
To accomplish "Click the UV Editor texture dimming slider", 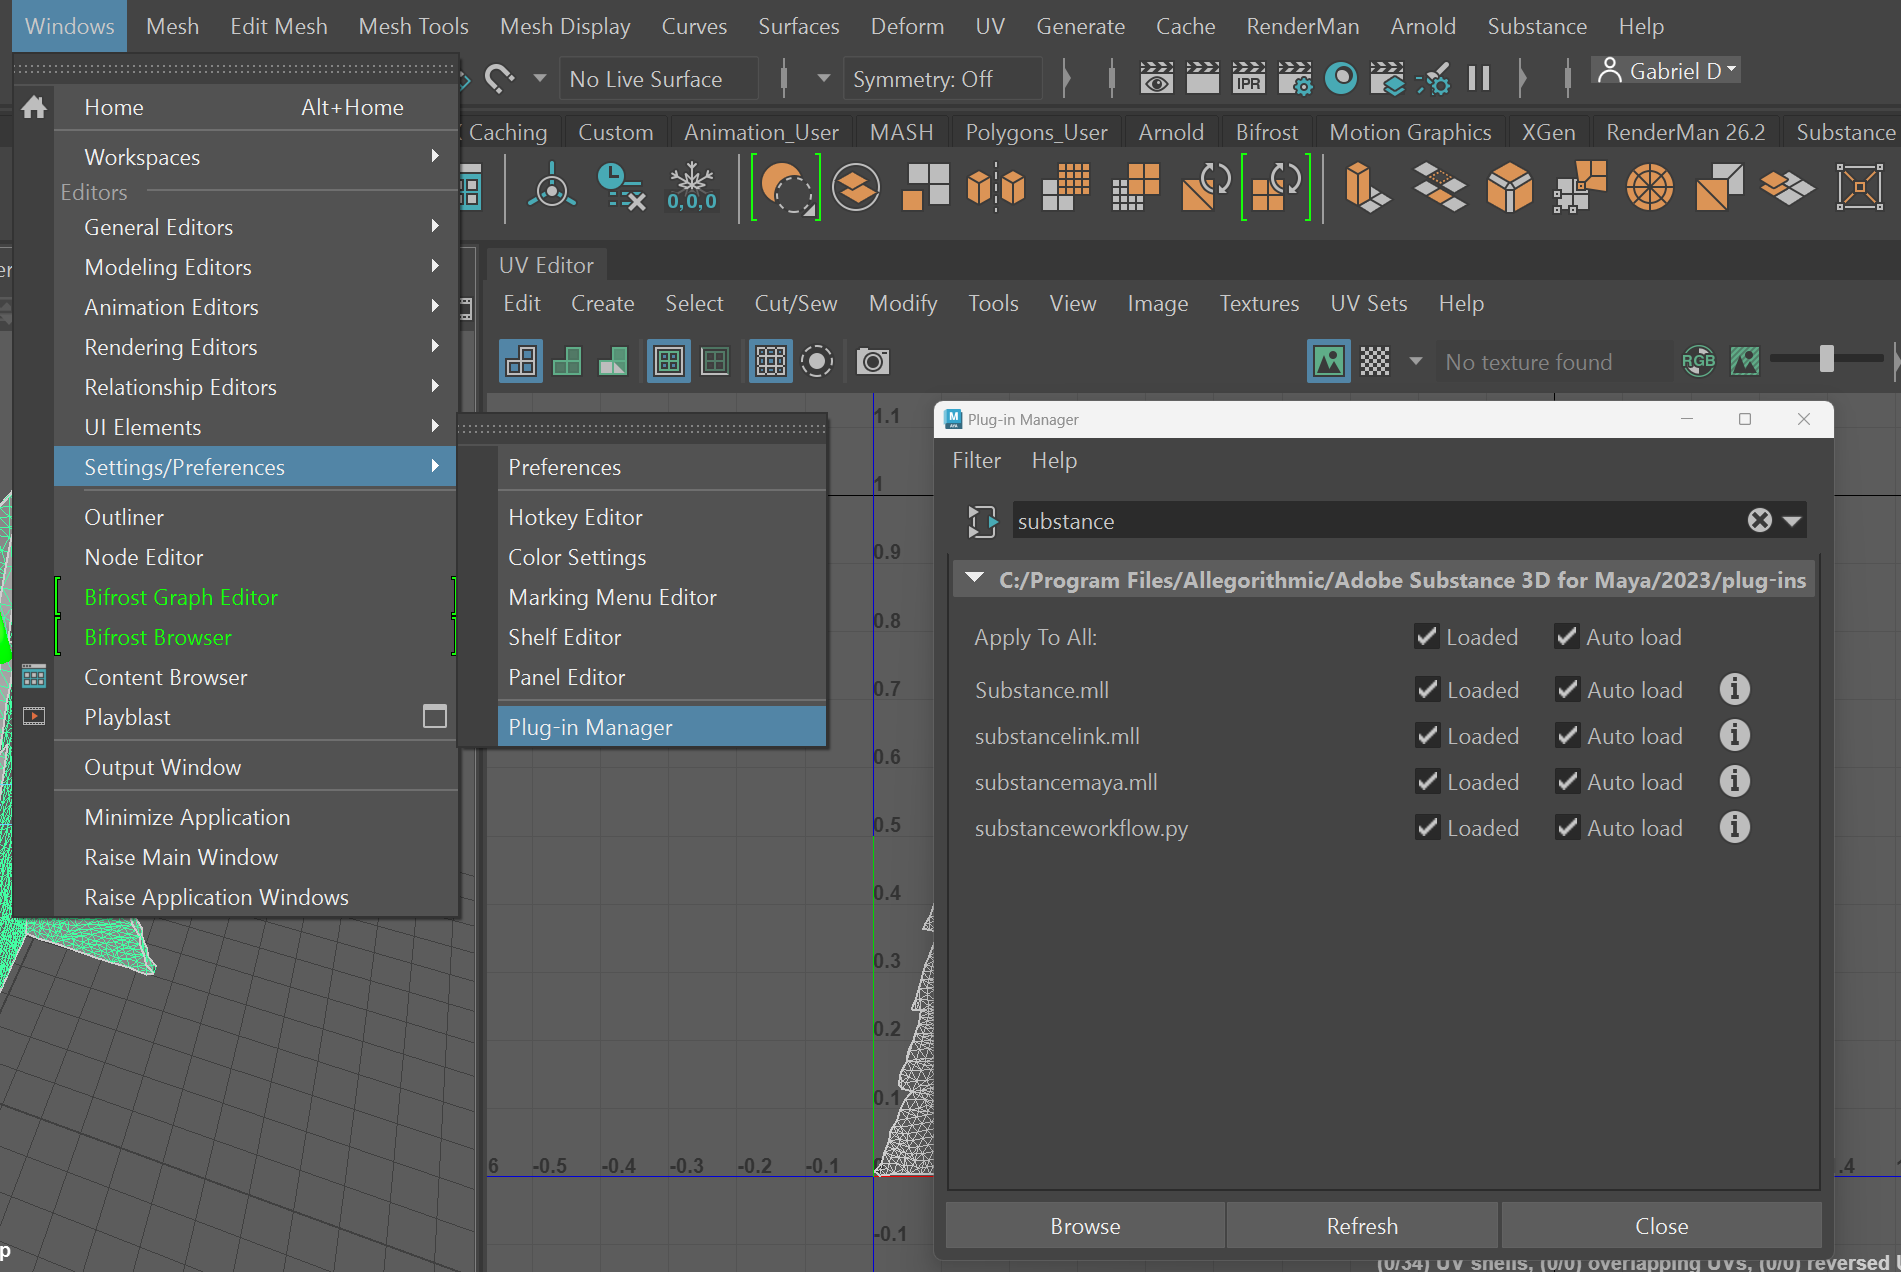I will pos(1826,359).
